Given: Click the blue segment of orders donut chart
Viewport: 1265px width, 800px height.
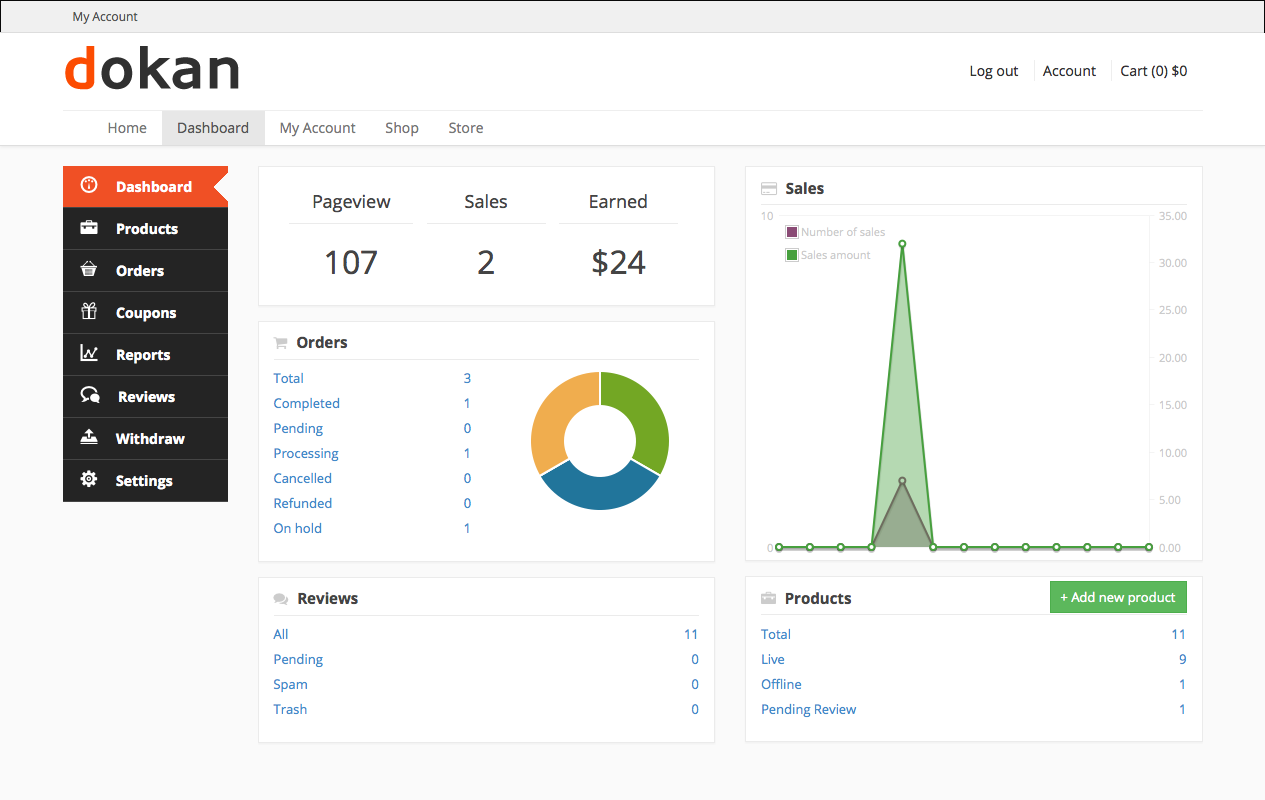Looking at the screenshot, I should [600, 491].
